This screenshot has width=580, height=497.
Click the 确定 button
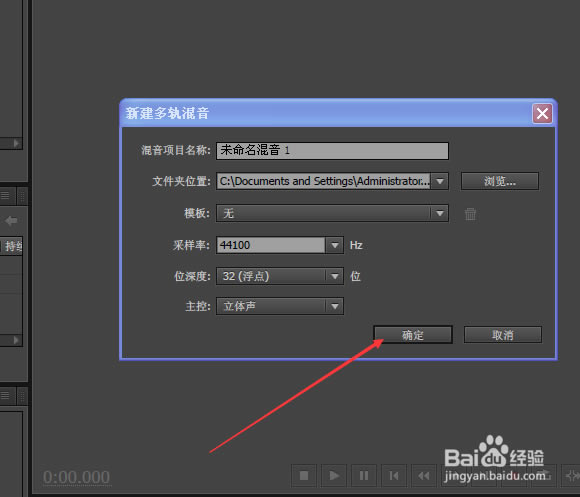413,335
